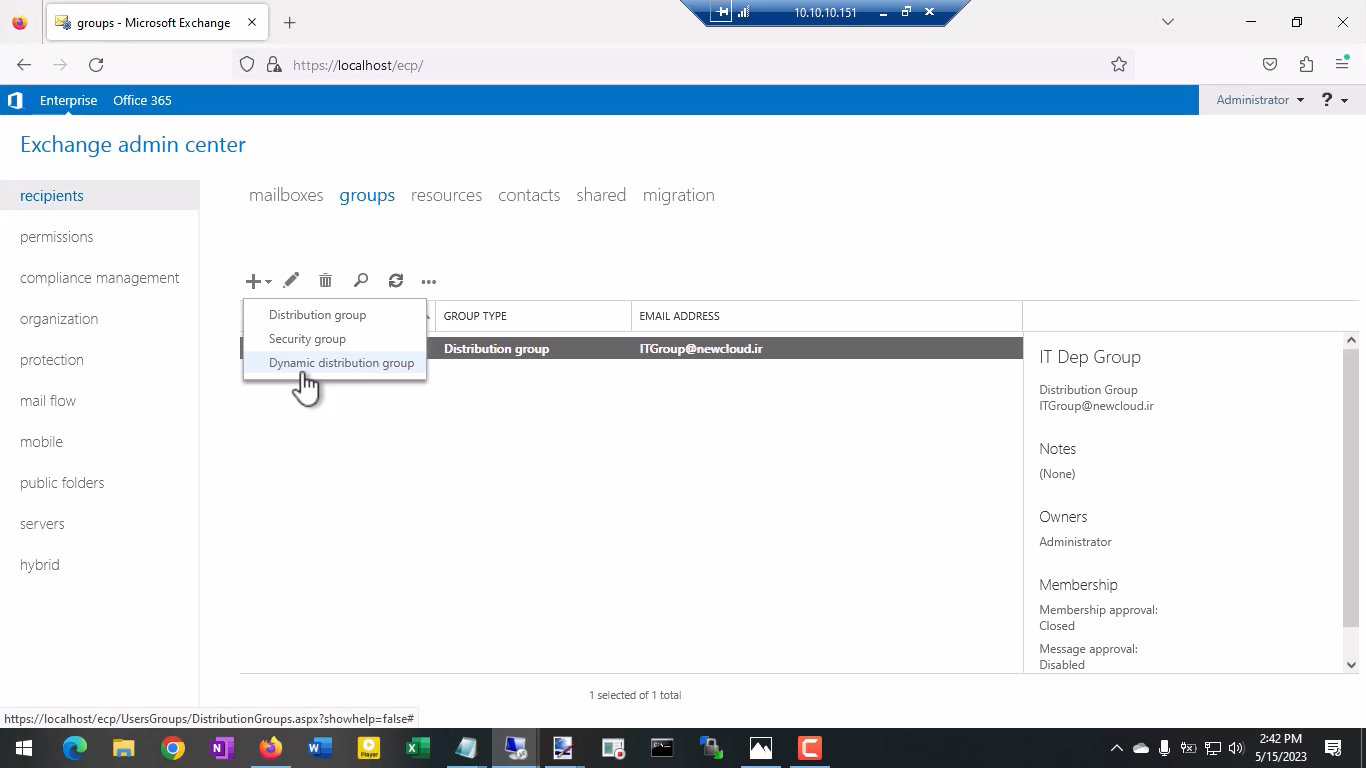
Task: Open Microsoft Word from taskbar
Action: tap(319, 748)
